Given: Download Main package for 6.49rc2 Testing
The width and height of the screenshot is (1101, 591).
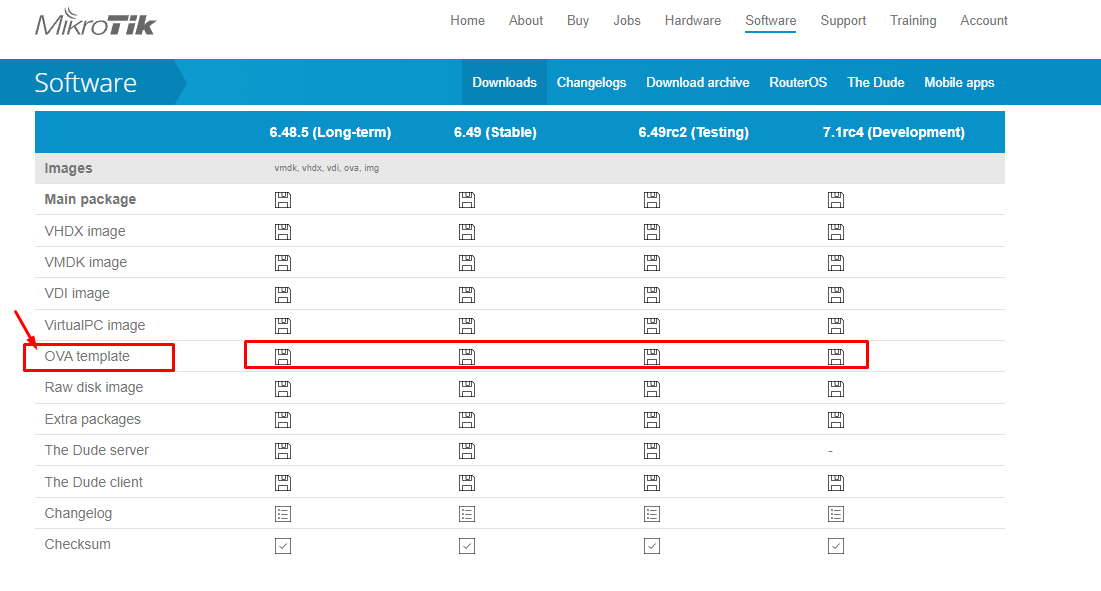Looking at the screenshot, I should (652, 200).
